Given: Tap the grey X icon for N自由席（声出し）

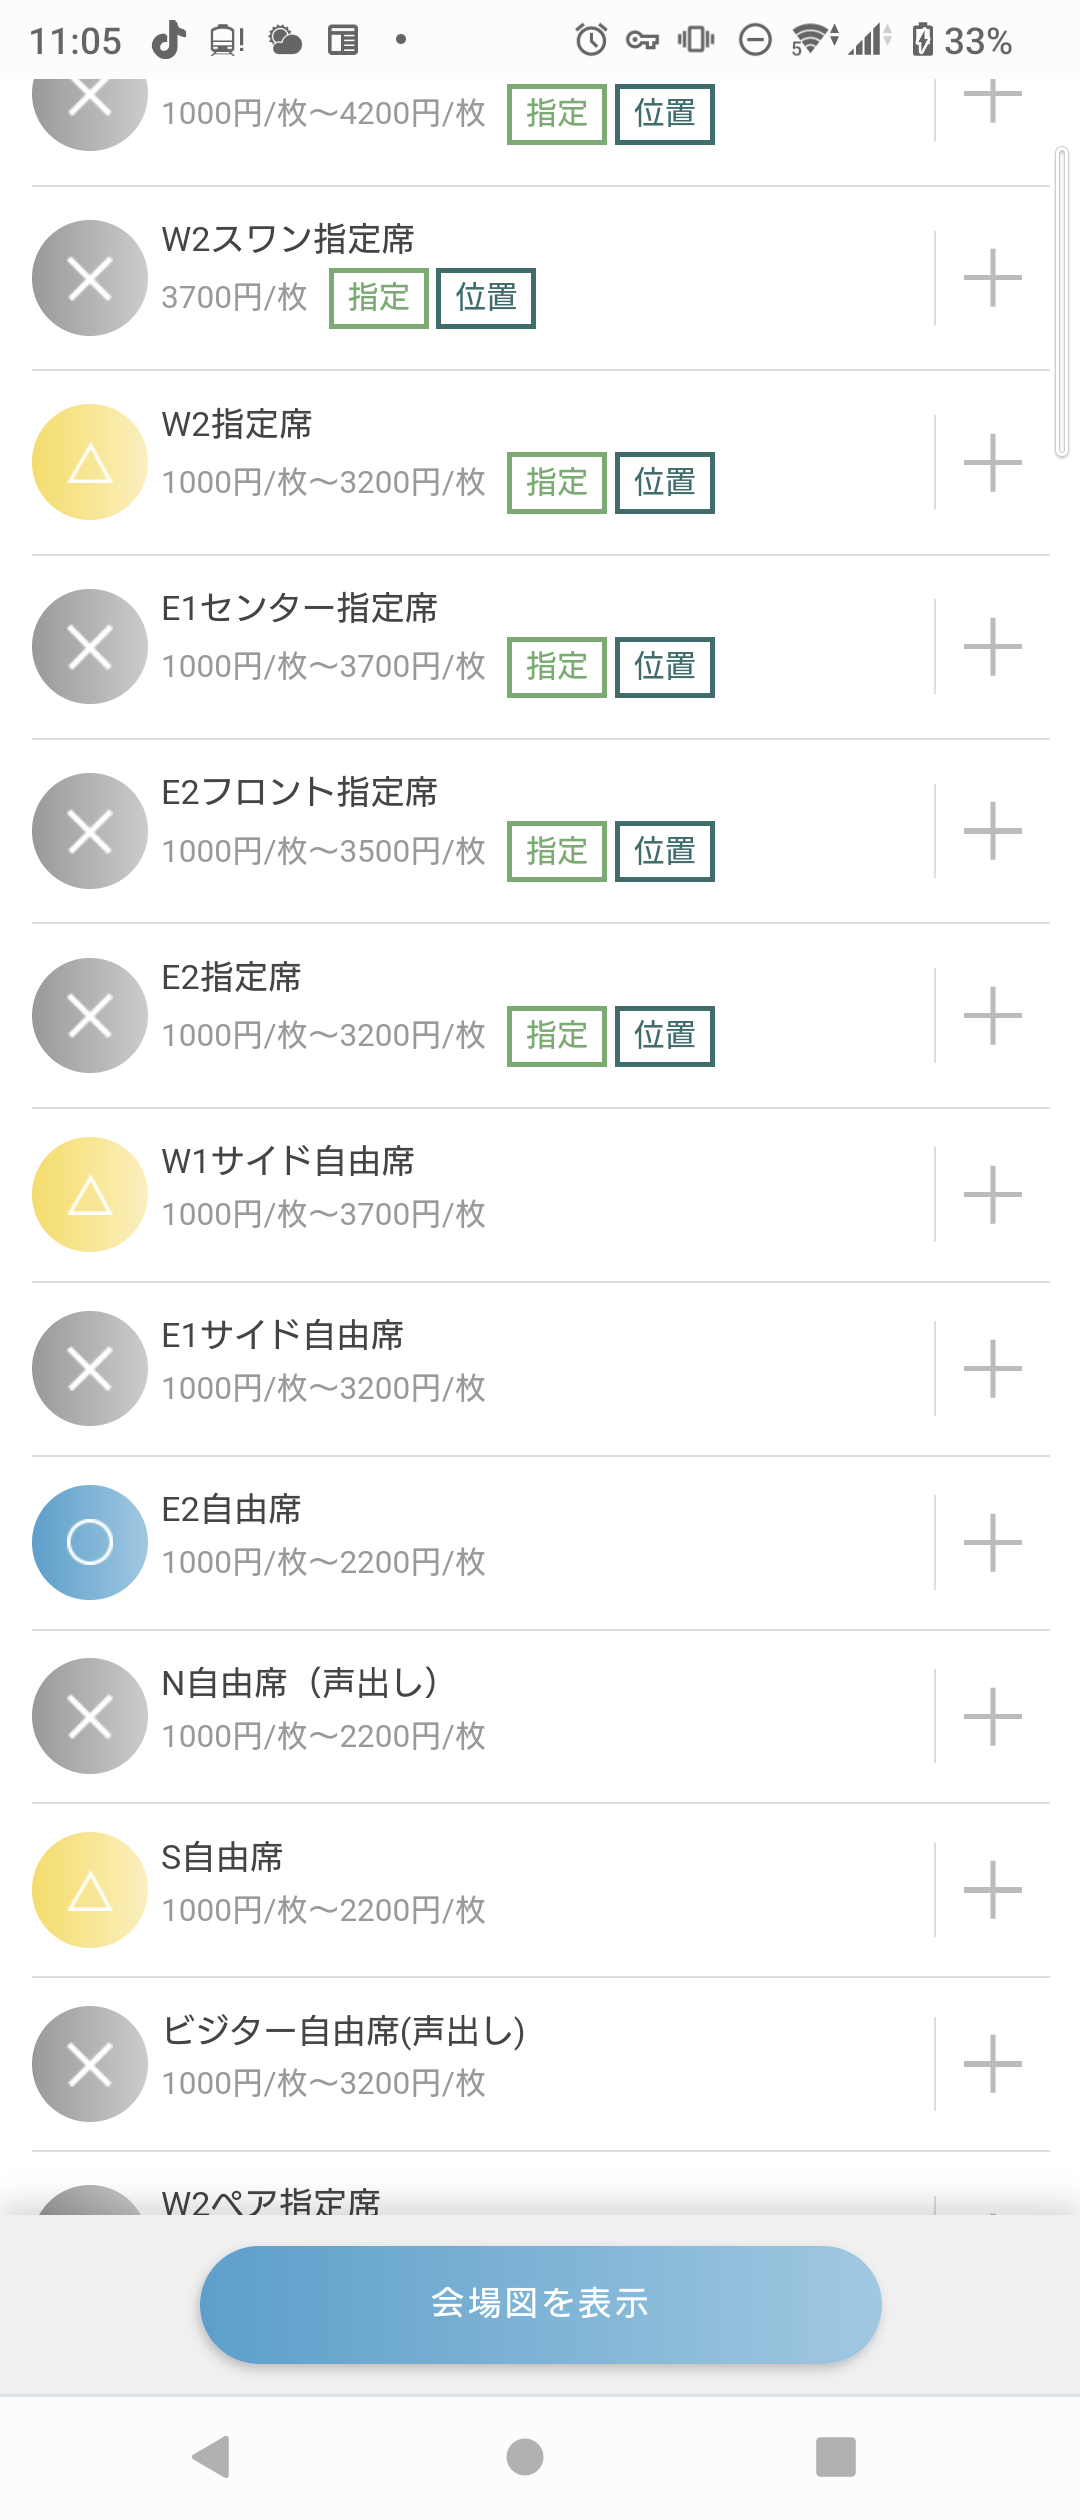Looking at the screenshot, I should (x=90, y=1716).
